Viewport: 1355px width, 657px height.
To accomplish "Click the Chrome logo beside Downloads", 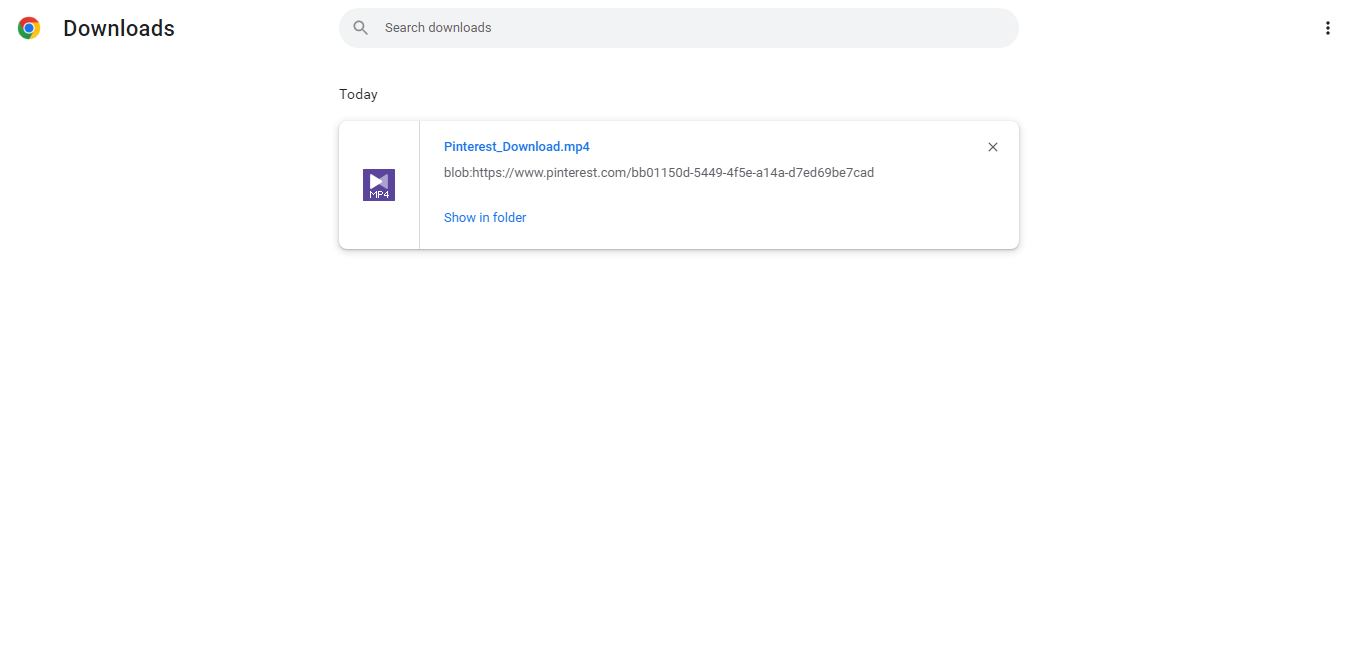I will coord(29,28).
